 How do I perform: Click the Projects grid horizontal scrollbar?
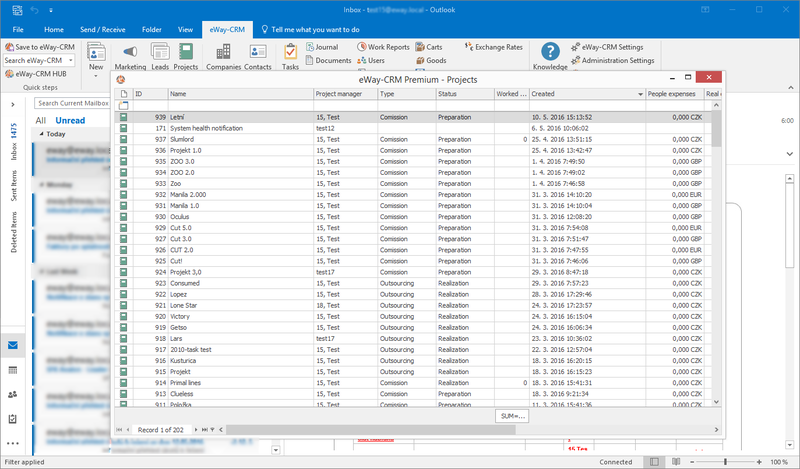click(371, 430)
